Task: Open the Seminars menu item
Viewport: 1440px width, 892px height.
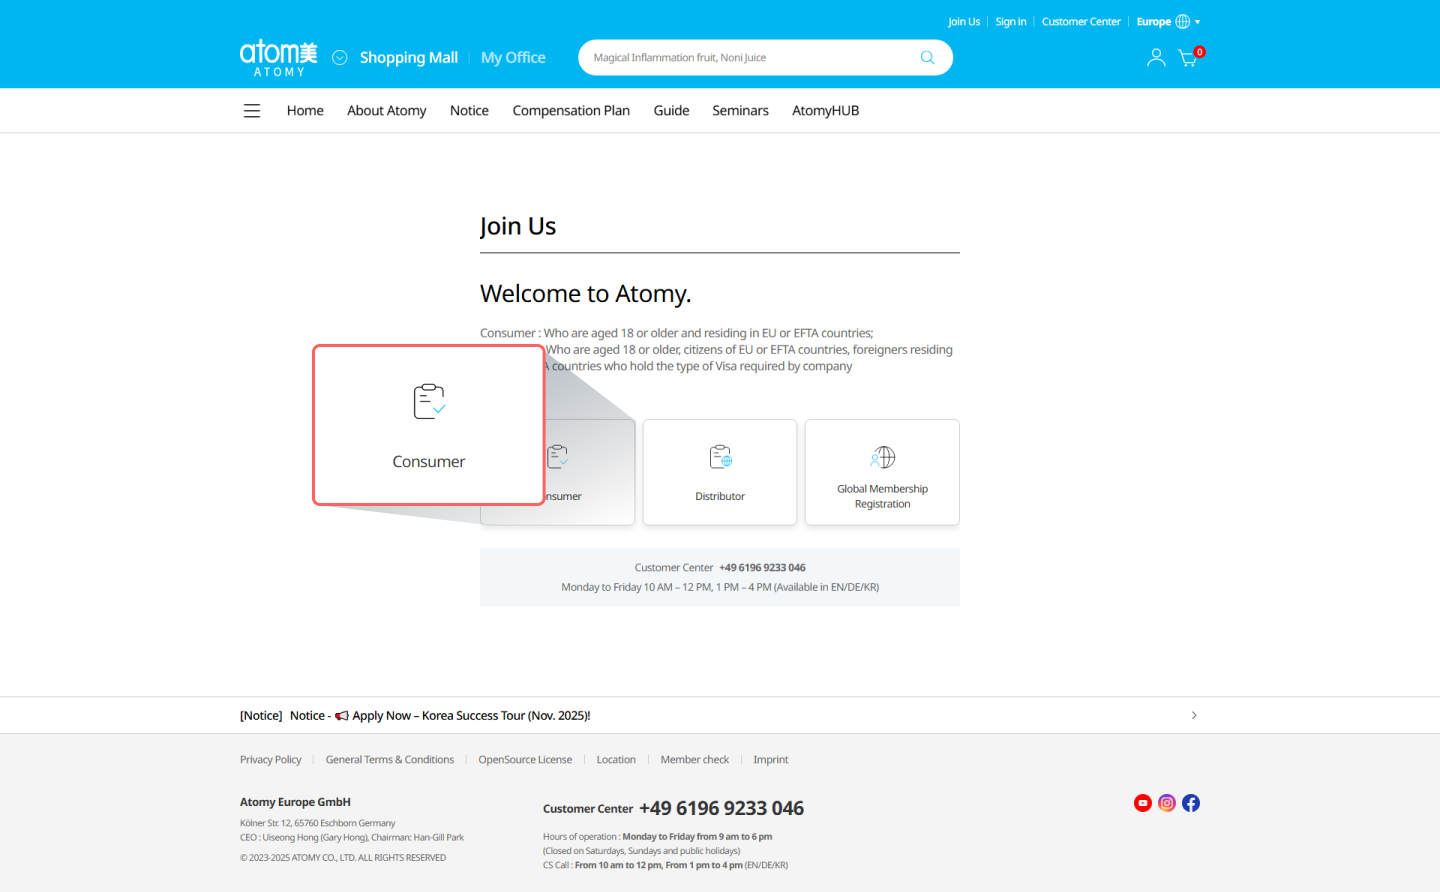Action: click(x=740, y=111)
